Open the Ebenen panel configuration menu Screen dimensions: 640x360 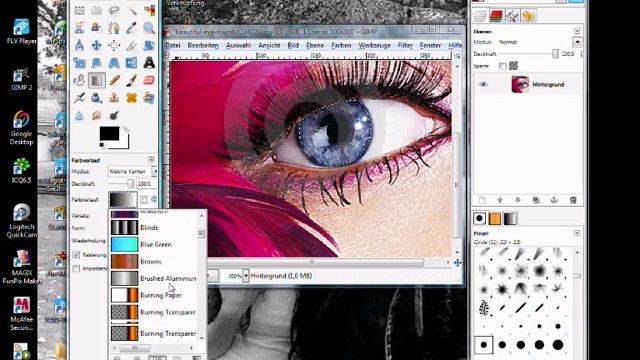pyautogui.click(x=577, y=31)
